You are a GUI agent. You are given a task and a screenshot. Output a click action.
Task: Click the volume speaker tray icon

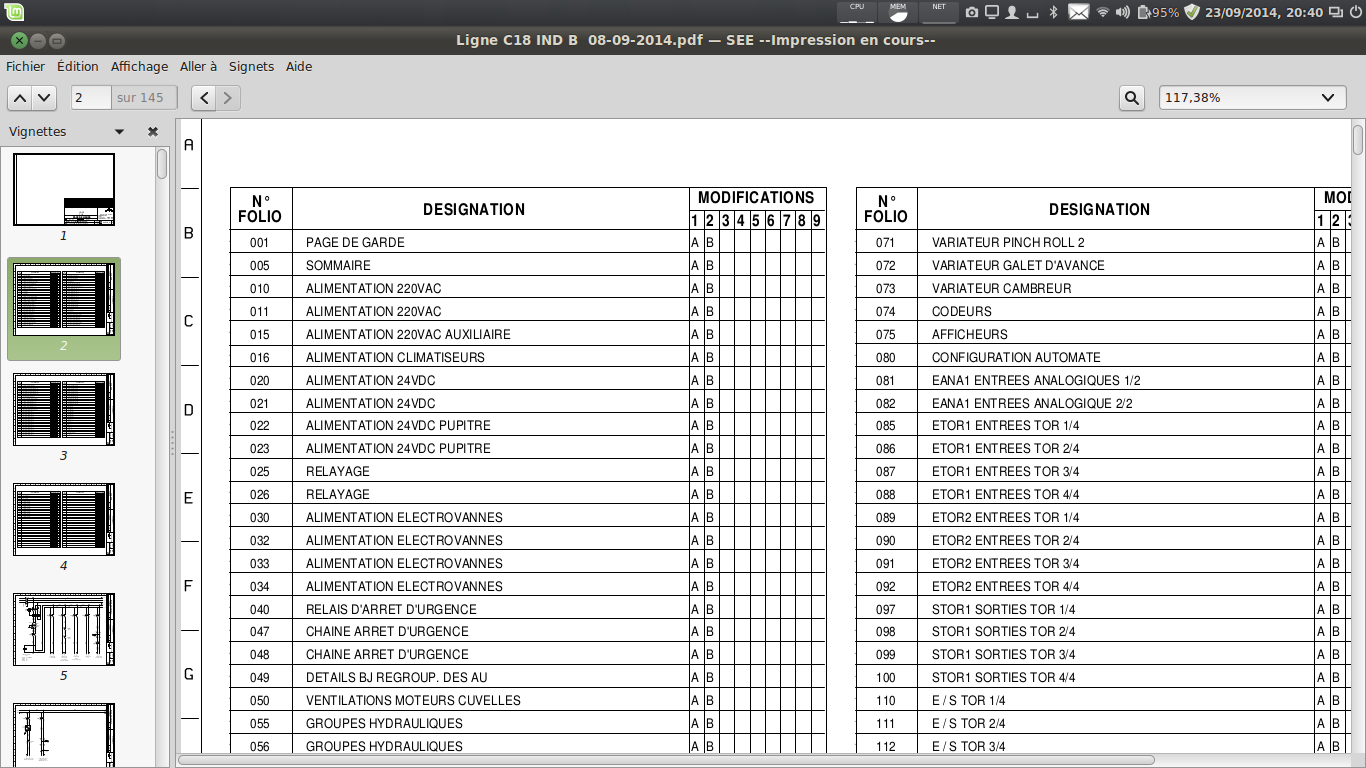click(1123, 12)
